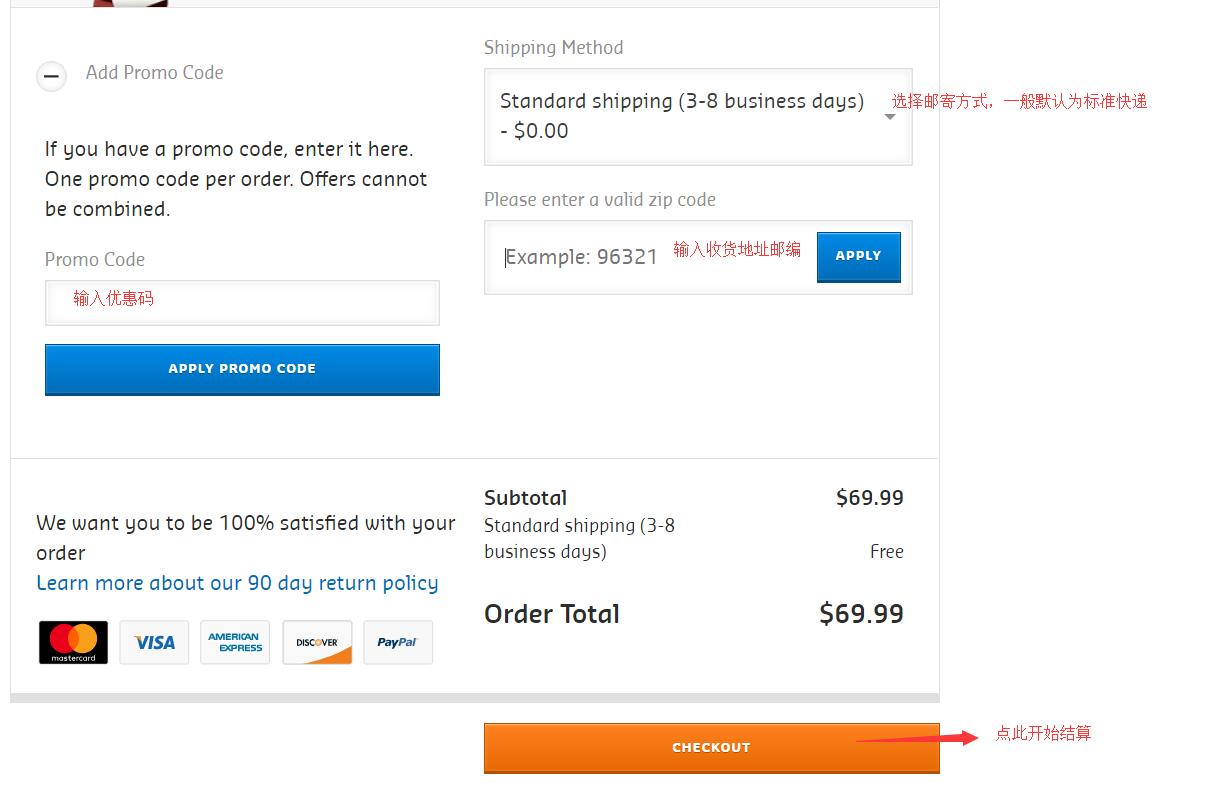1228x785 pixels.
Task: Click the Discover card icon
Action: tap(317, 642)
